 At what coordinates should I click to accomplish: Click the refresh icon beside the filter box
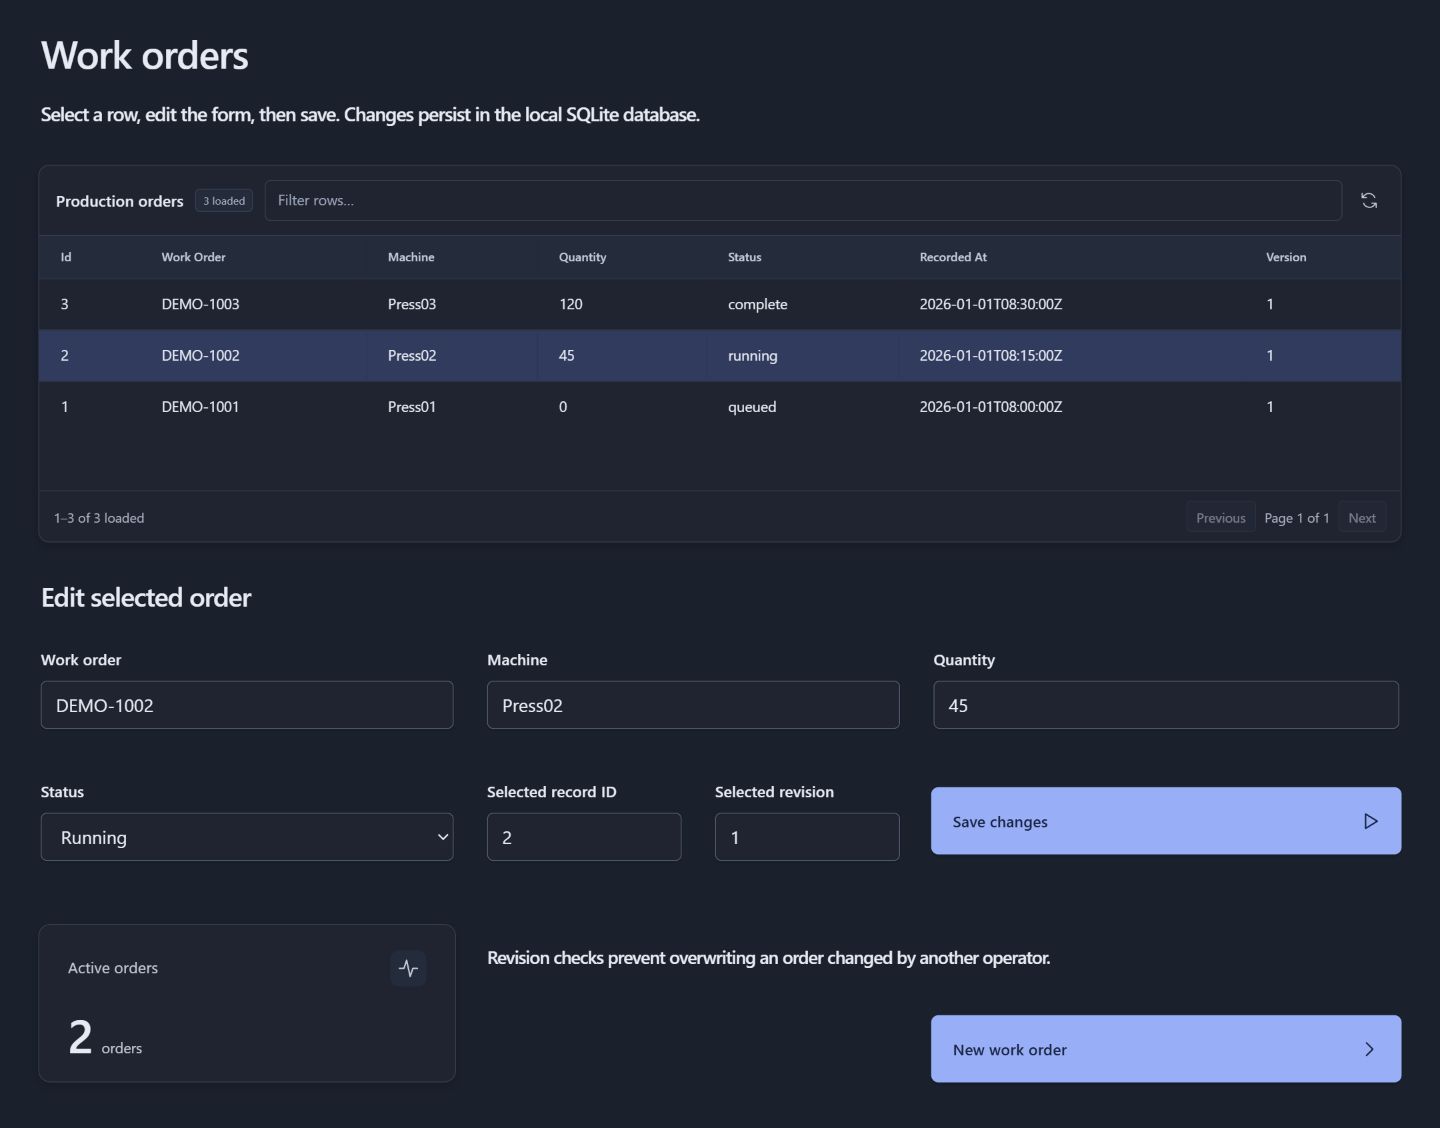pos(1369,201)
